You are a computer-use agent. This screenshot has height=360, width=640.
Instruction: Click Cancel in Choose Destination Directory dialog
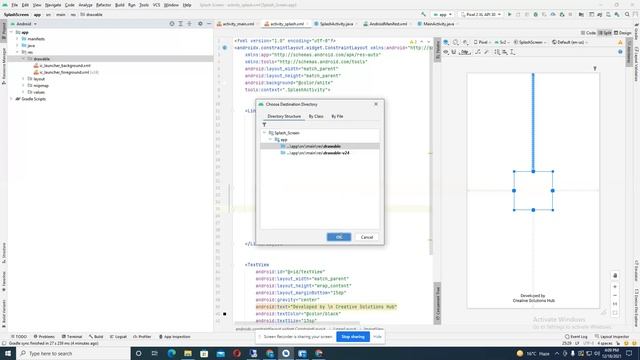[367, 237]
